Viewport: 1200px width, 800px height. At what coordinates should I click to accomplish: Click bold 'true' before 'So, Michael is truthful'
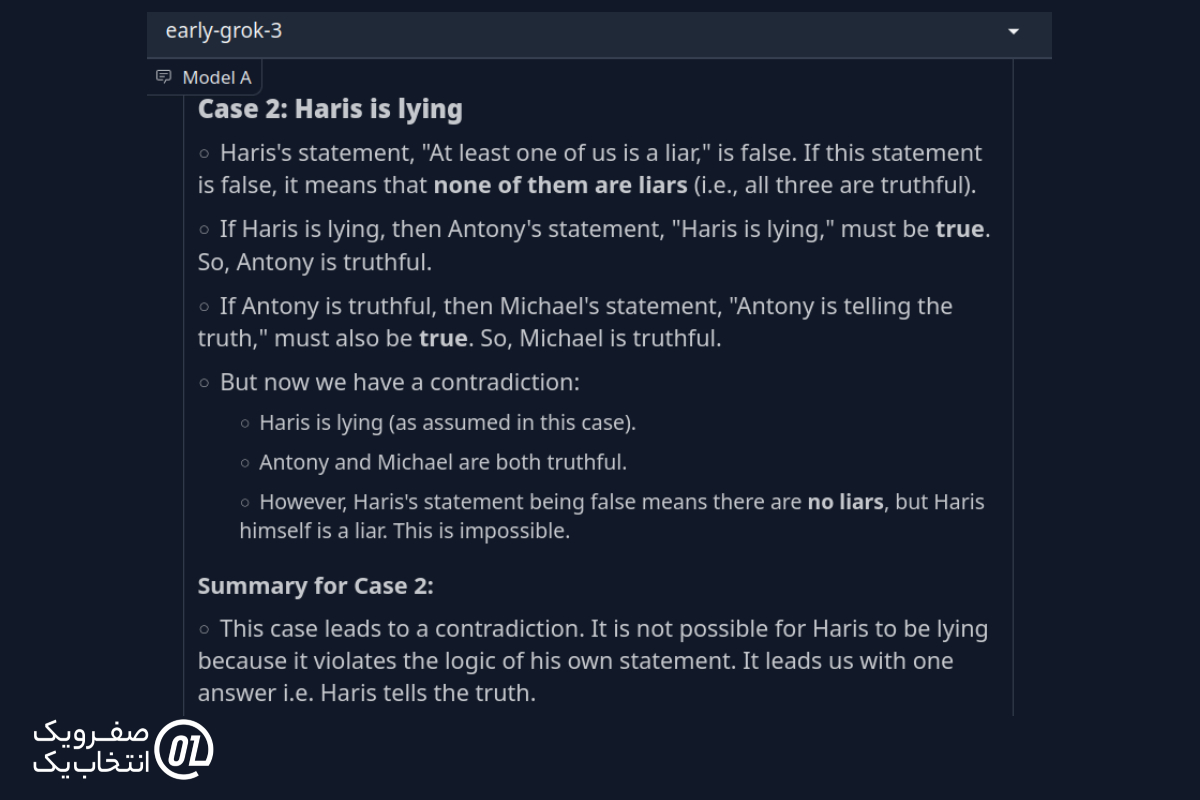pyautogui.click(x=443, y=338)
